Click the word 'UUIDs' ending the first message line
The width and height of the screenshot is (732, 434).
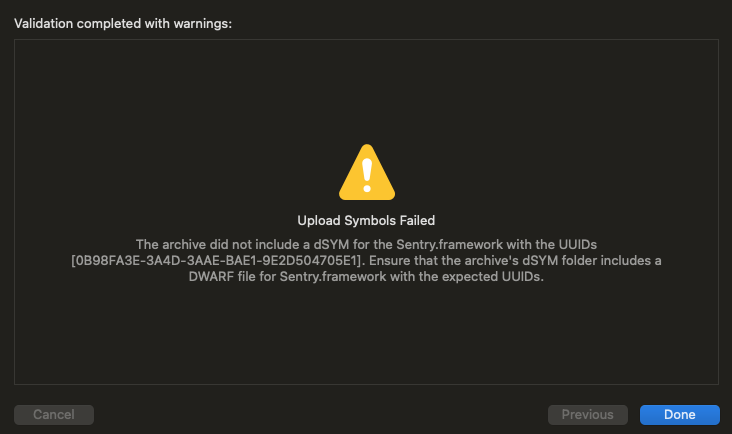[x=578, y=245]
